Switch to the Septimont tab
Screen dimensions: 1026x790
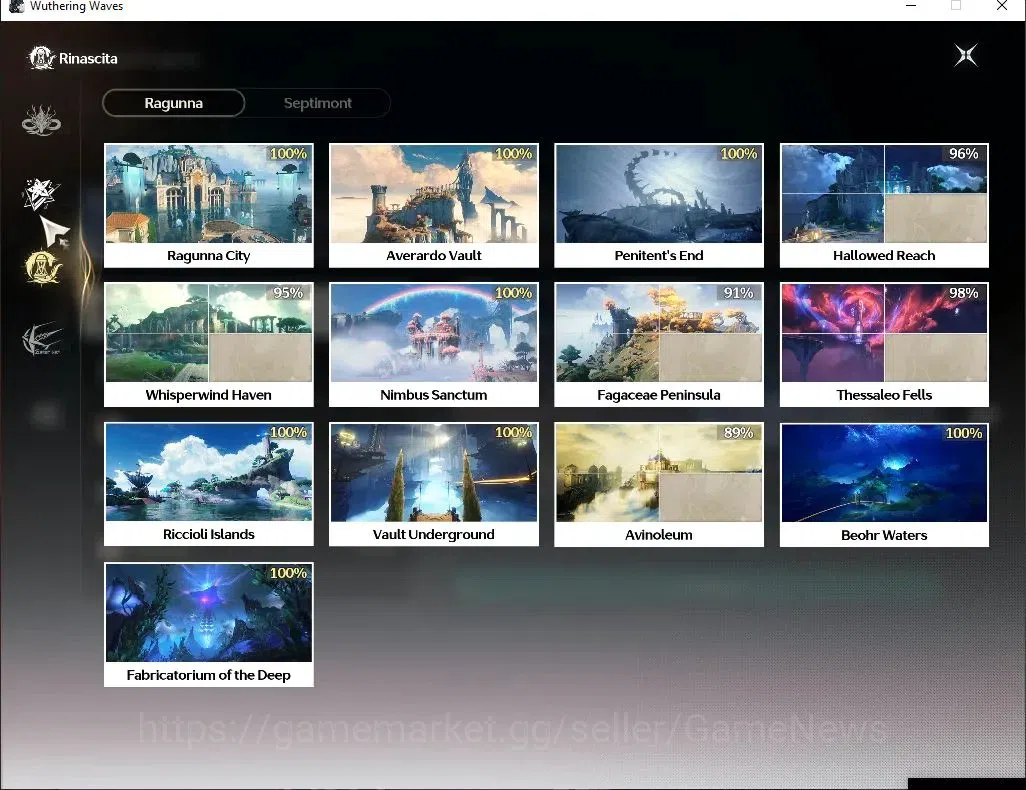pyautogui.click(x=318, y=103)
